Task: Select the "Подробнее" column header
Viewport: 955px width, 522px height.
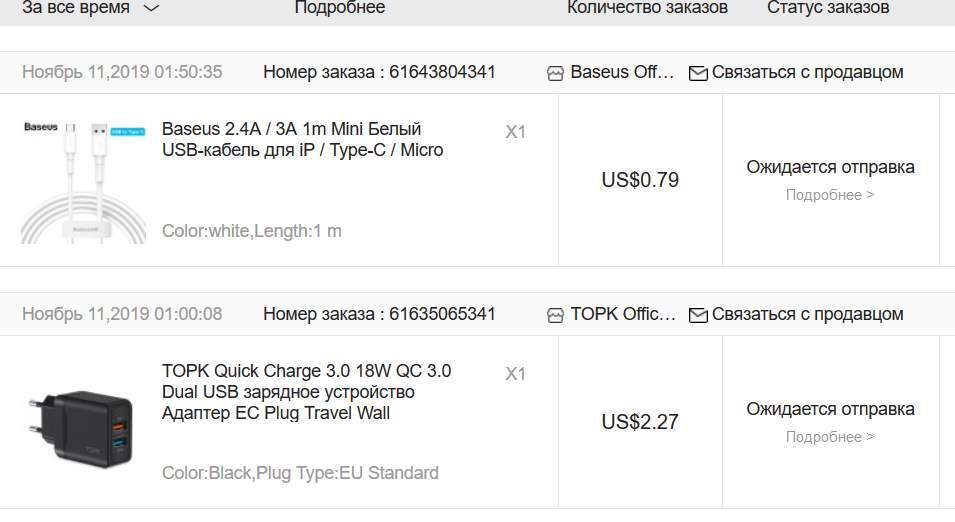Action: (339, 8)
